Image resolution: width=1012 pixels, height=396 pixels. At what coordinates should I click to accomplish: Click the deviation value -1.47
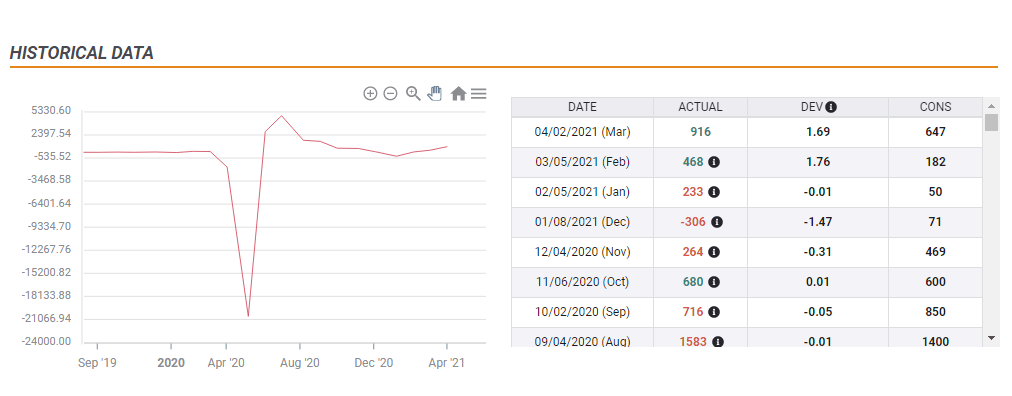click(x=818, y=222)
